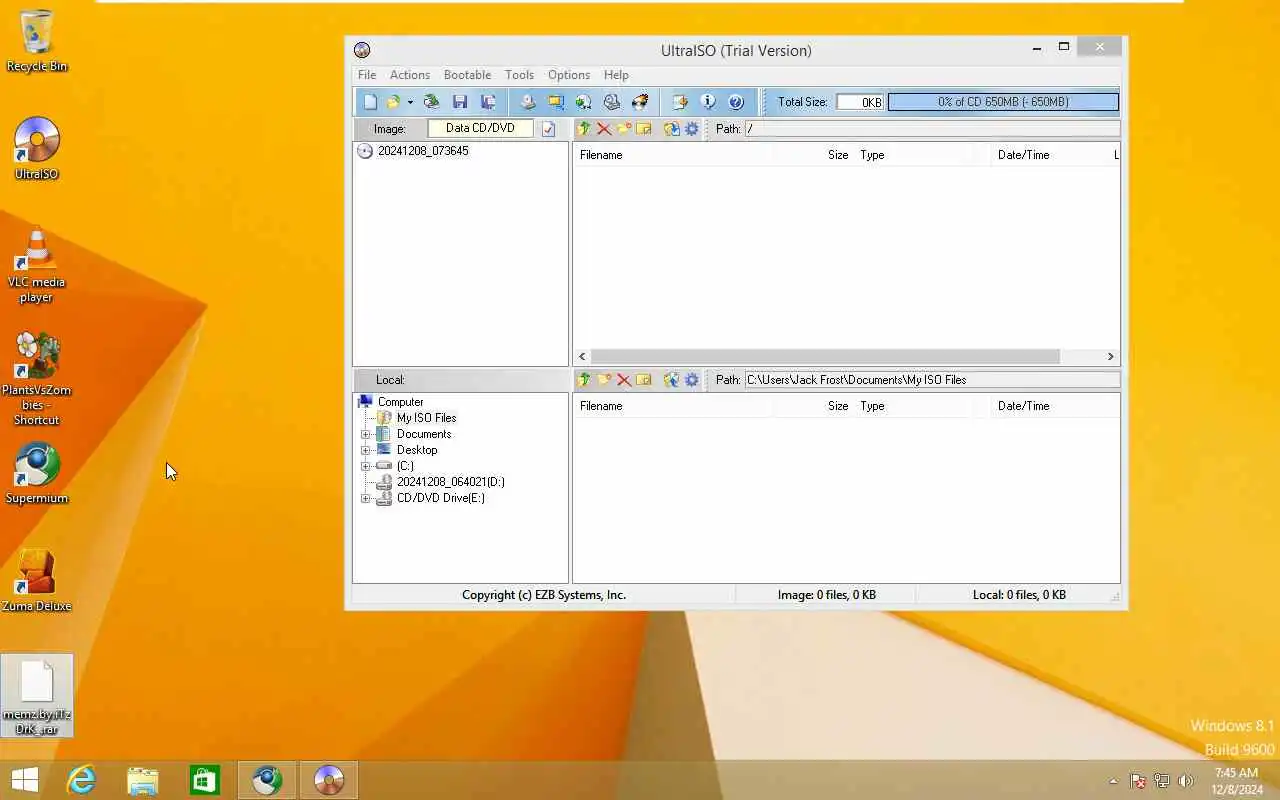Click the Help question mark icon
The height and width of the screenshot is (800, 1280).
[736, 102]
